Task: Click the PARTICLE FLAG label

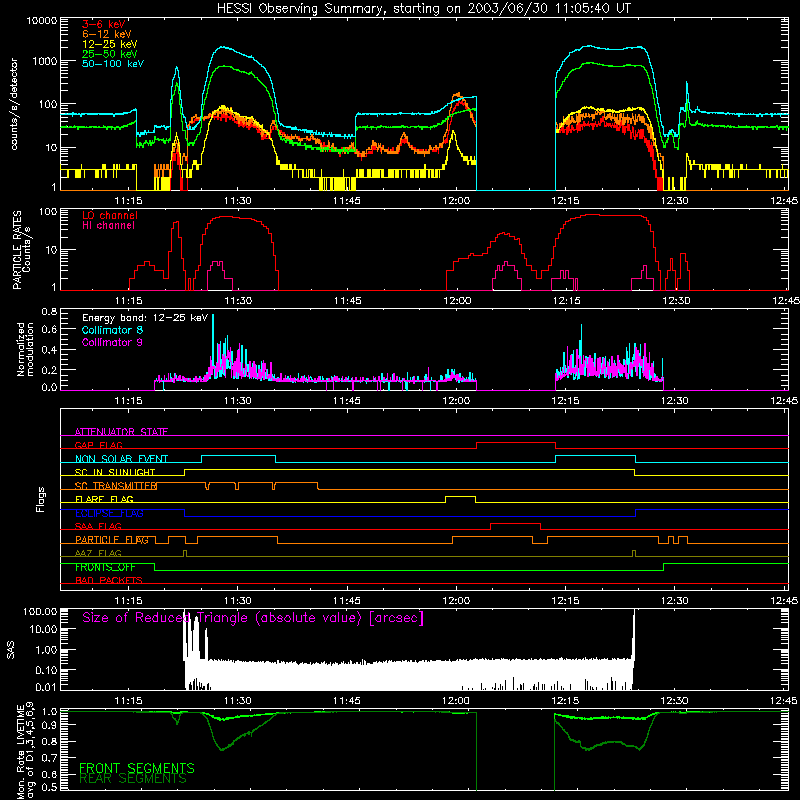Action: [x=112, y=540]
